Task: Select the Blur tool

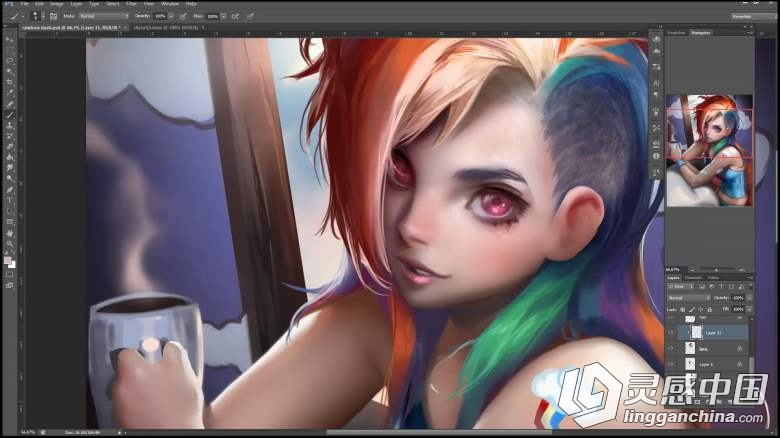Action: [x=9, y=168]
